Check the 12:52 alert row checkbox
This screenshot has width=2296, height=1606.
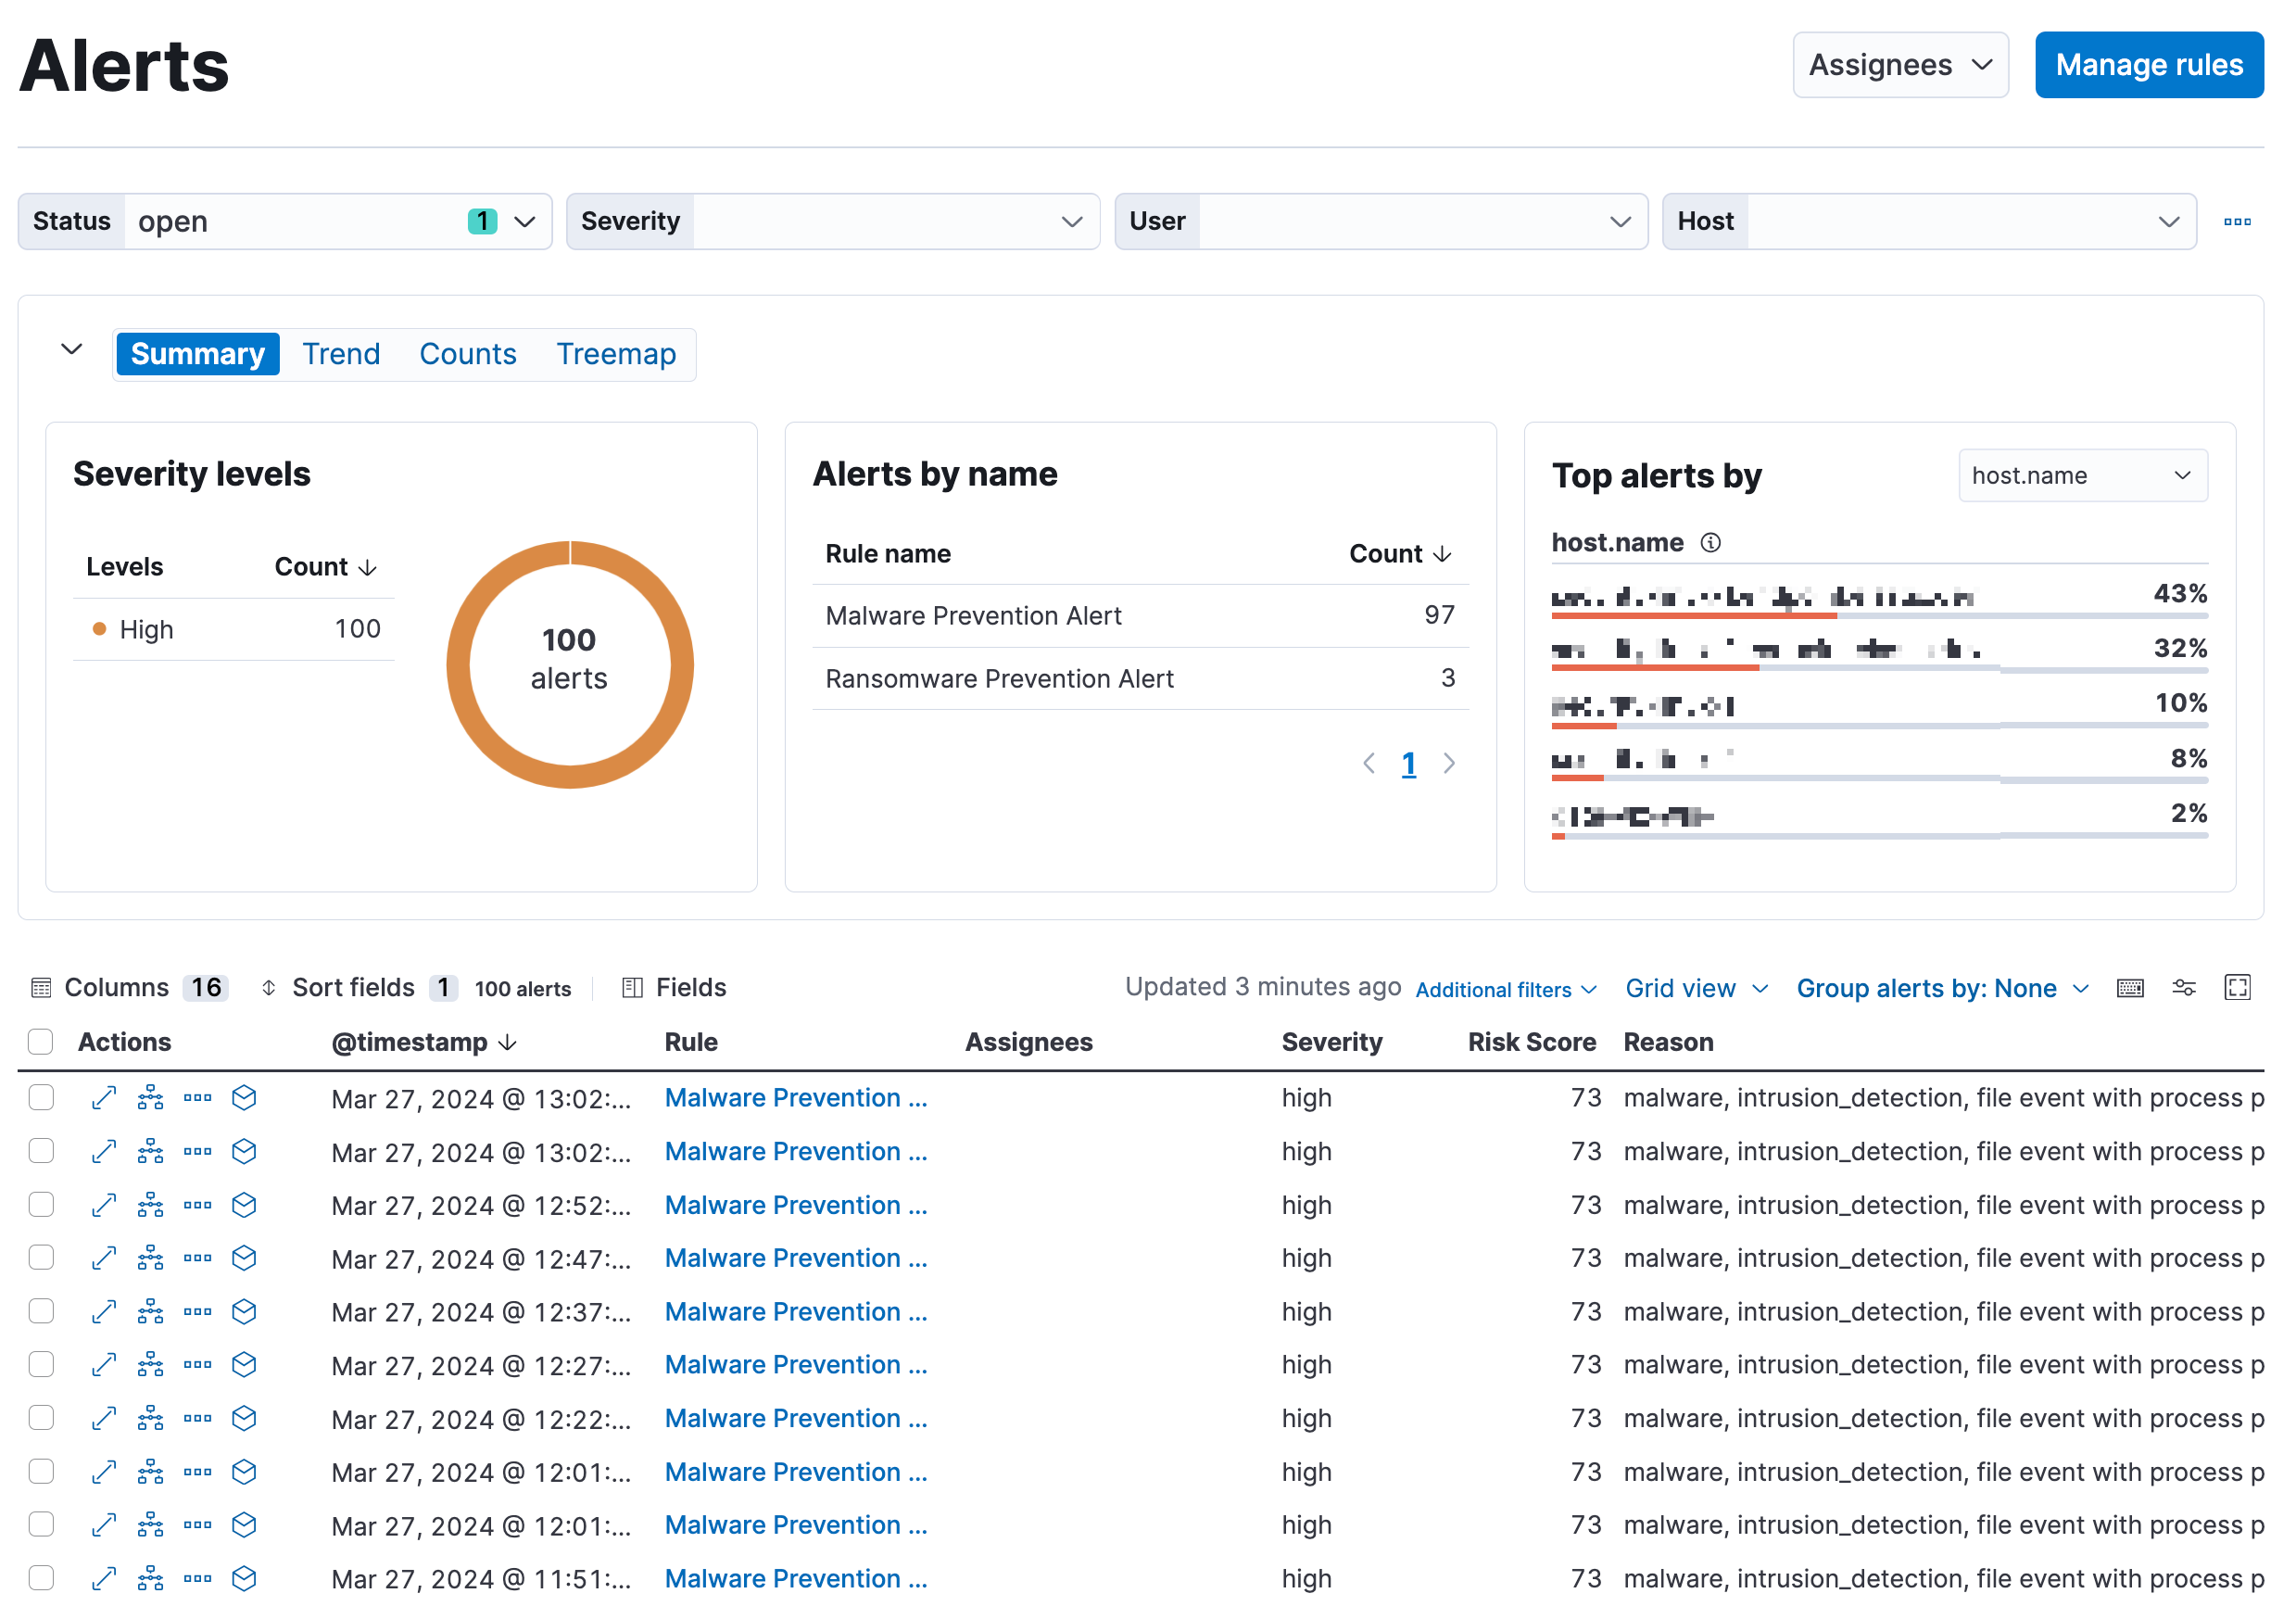point(41,1205)
